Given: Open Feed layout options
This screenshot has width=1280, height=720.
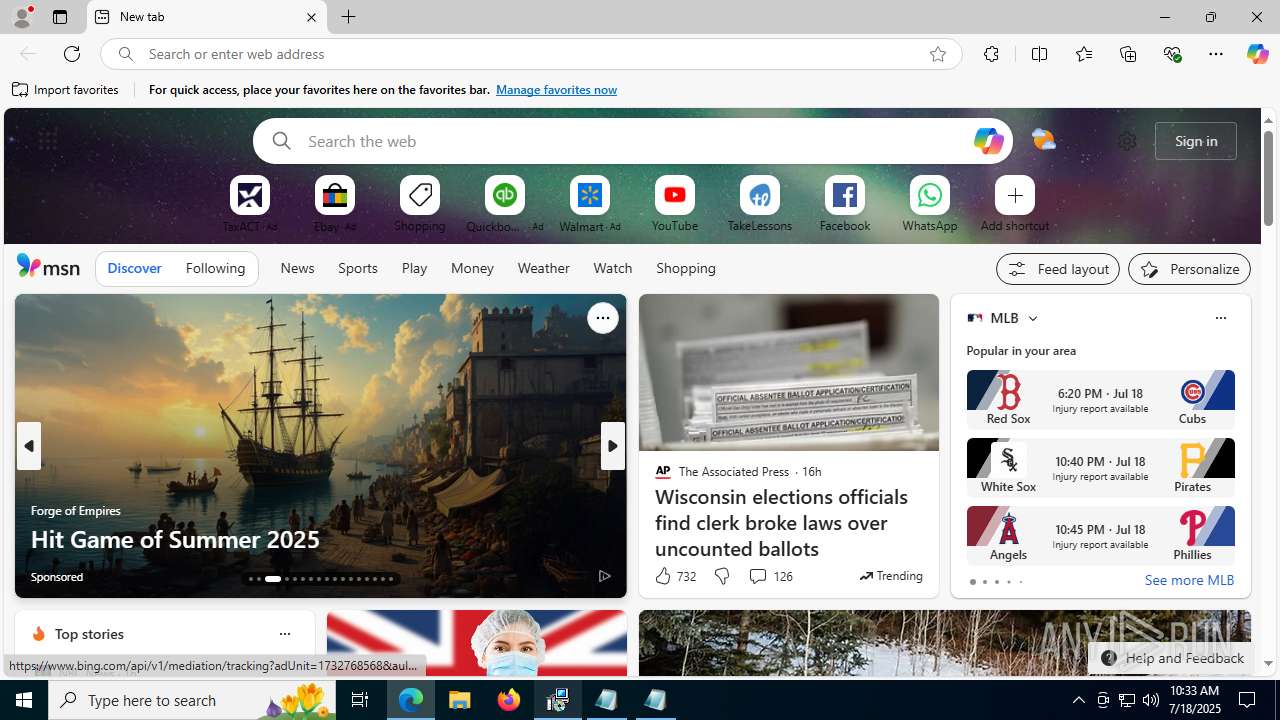Looking at the screenshot, I should click(1058, 269).
